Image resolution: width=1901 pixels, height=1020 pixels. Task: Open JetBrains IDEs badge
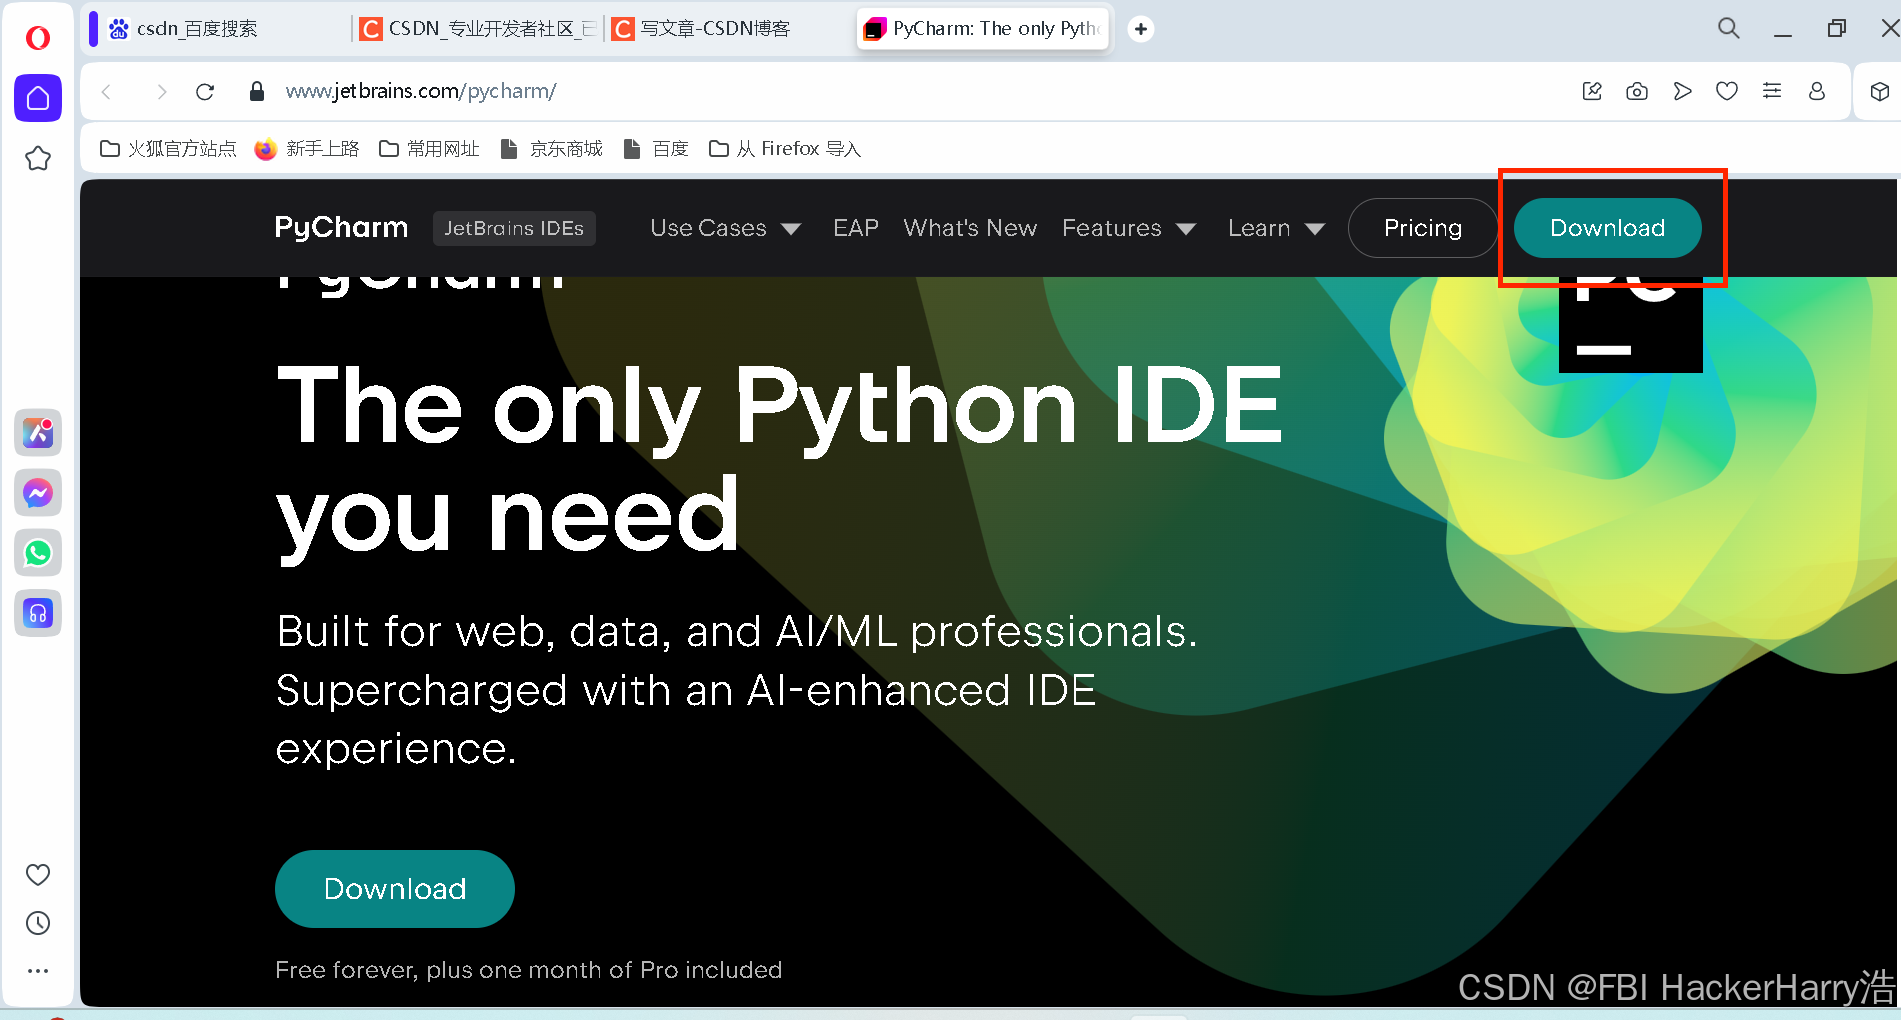[x=514, y=228]
